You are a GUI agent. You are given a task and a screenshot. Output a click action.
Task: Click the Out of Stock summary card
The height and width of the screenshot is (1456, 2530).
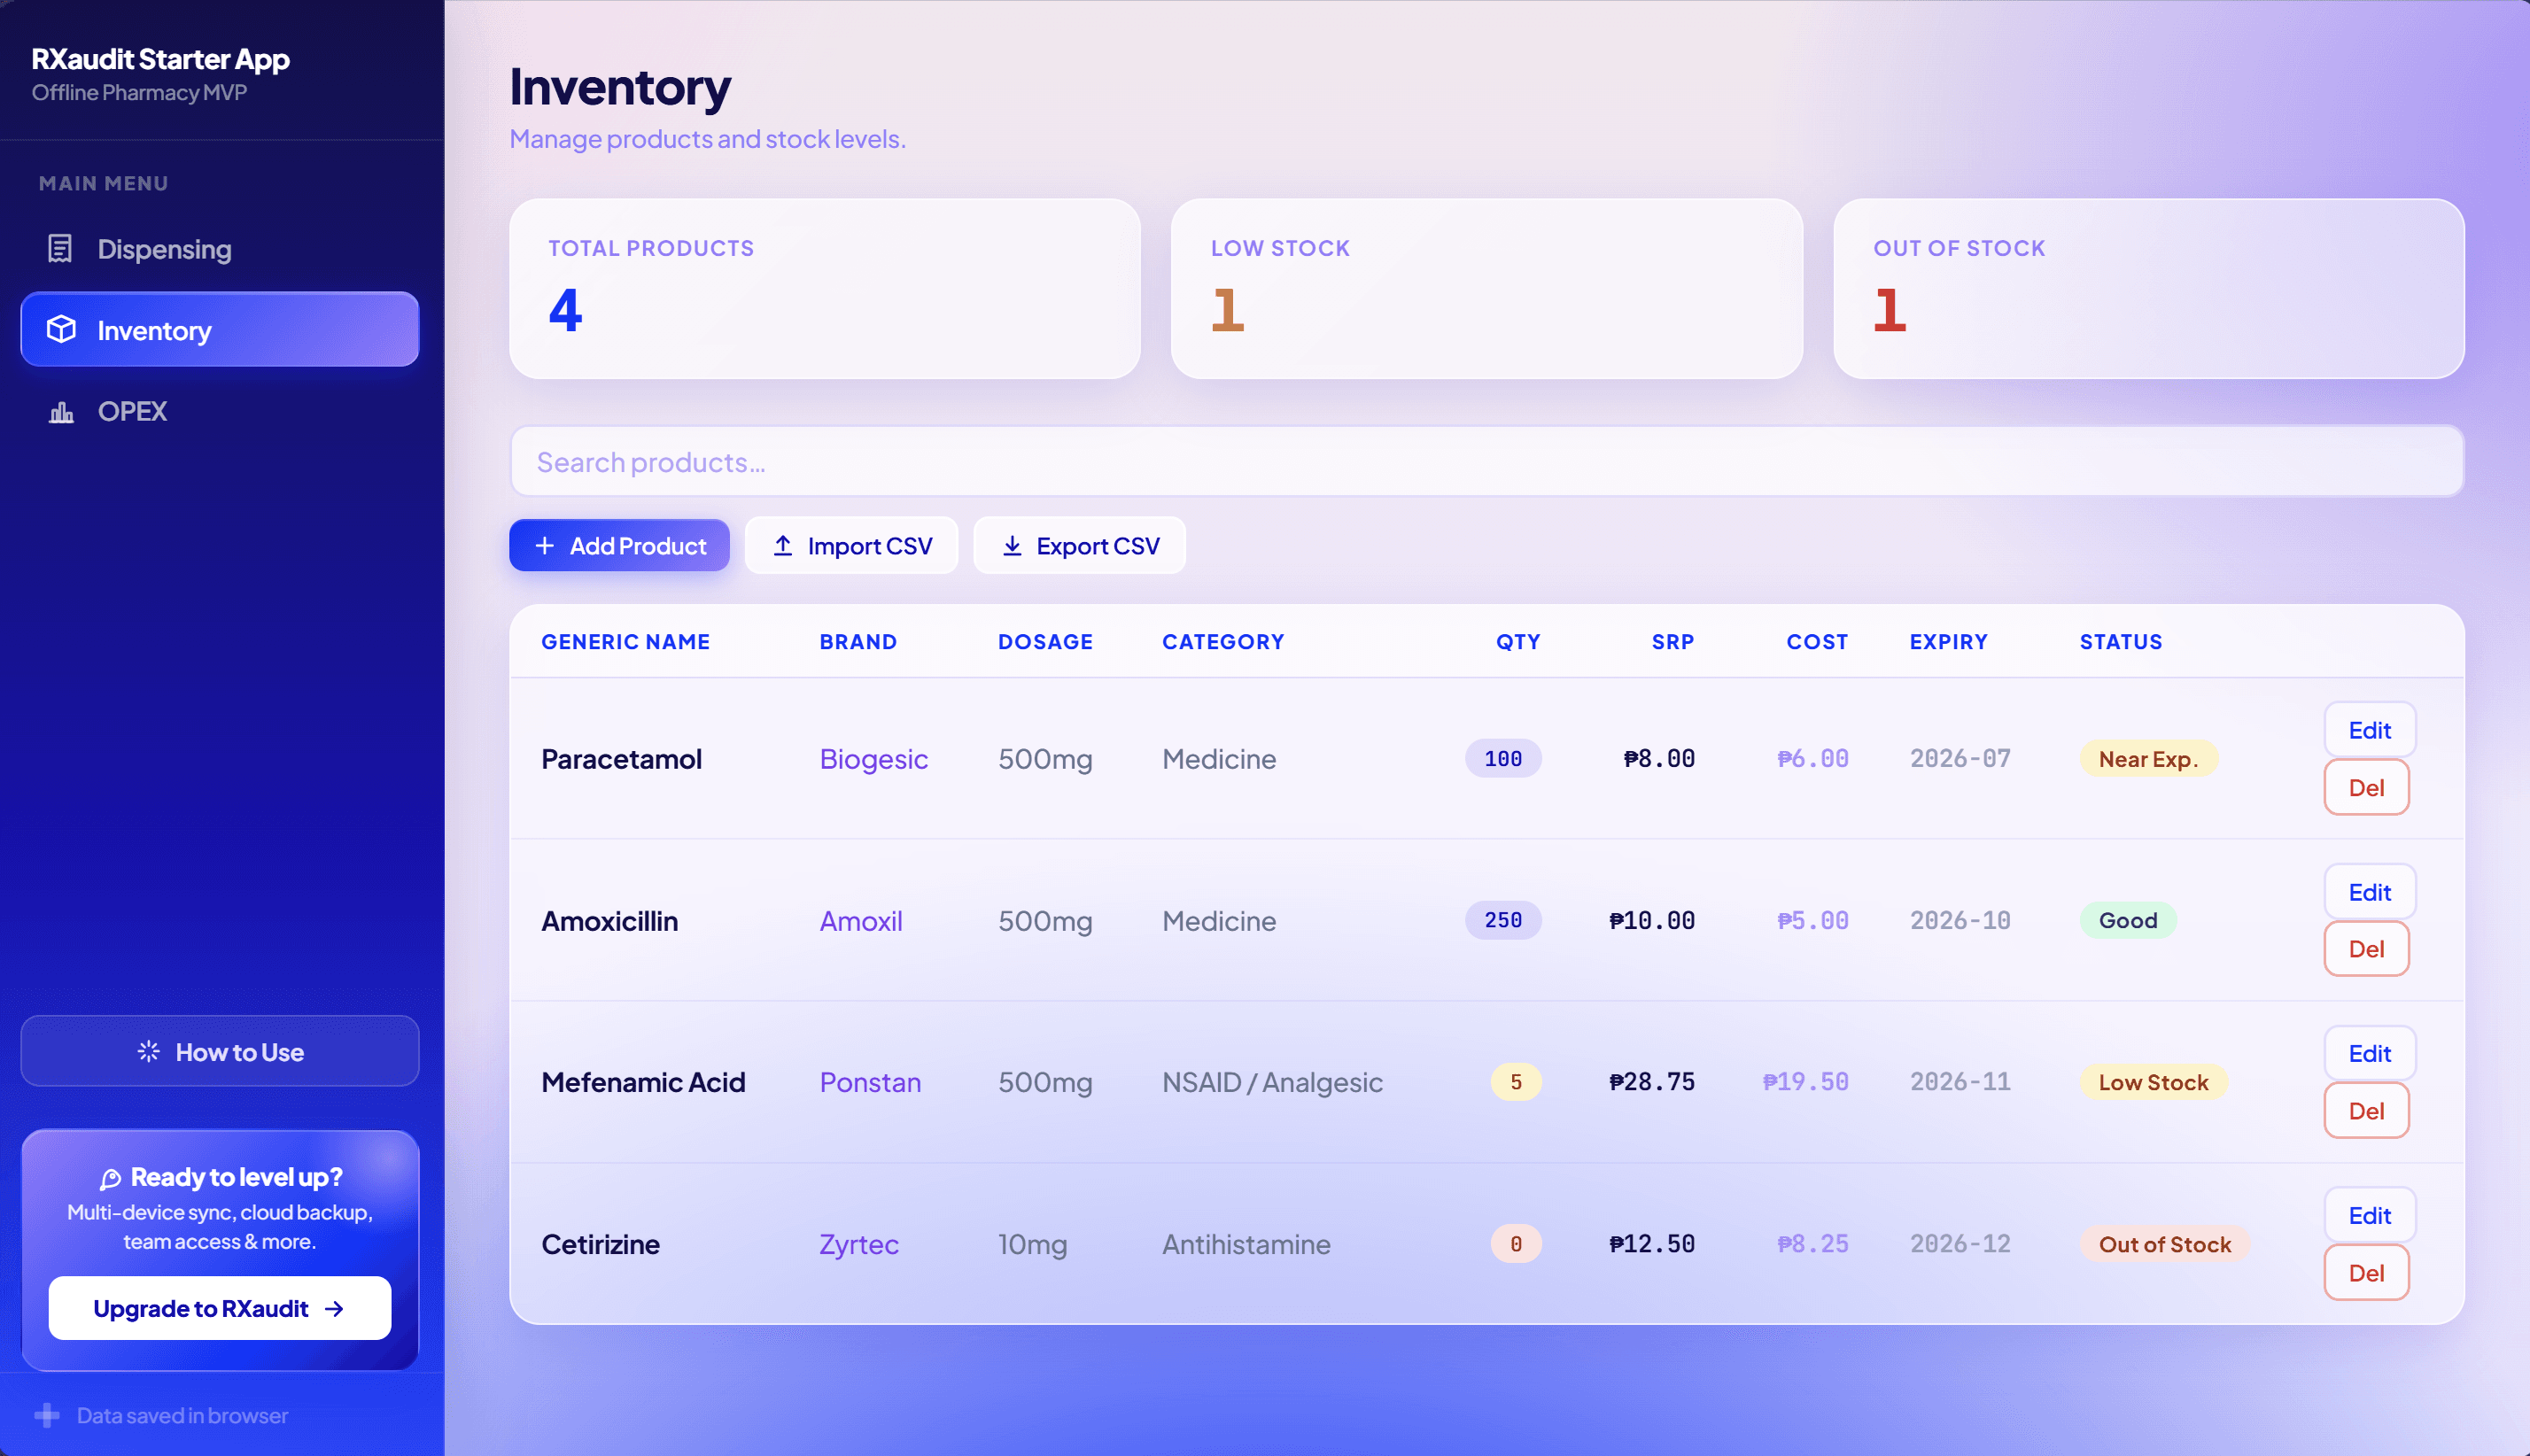2149,289
